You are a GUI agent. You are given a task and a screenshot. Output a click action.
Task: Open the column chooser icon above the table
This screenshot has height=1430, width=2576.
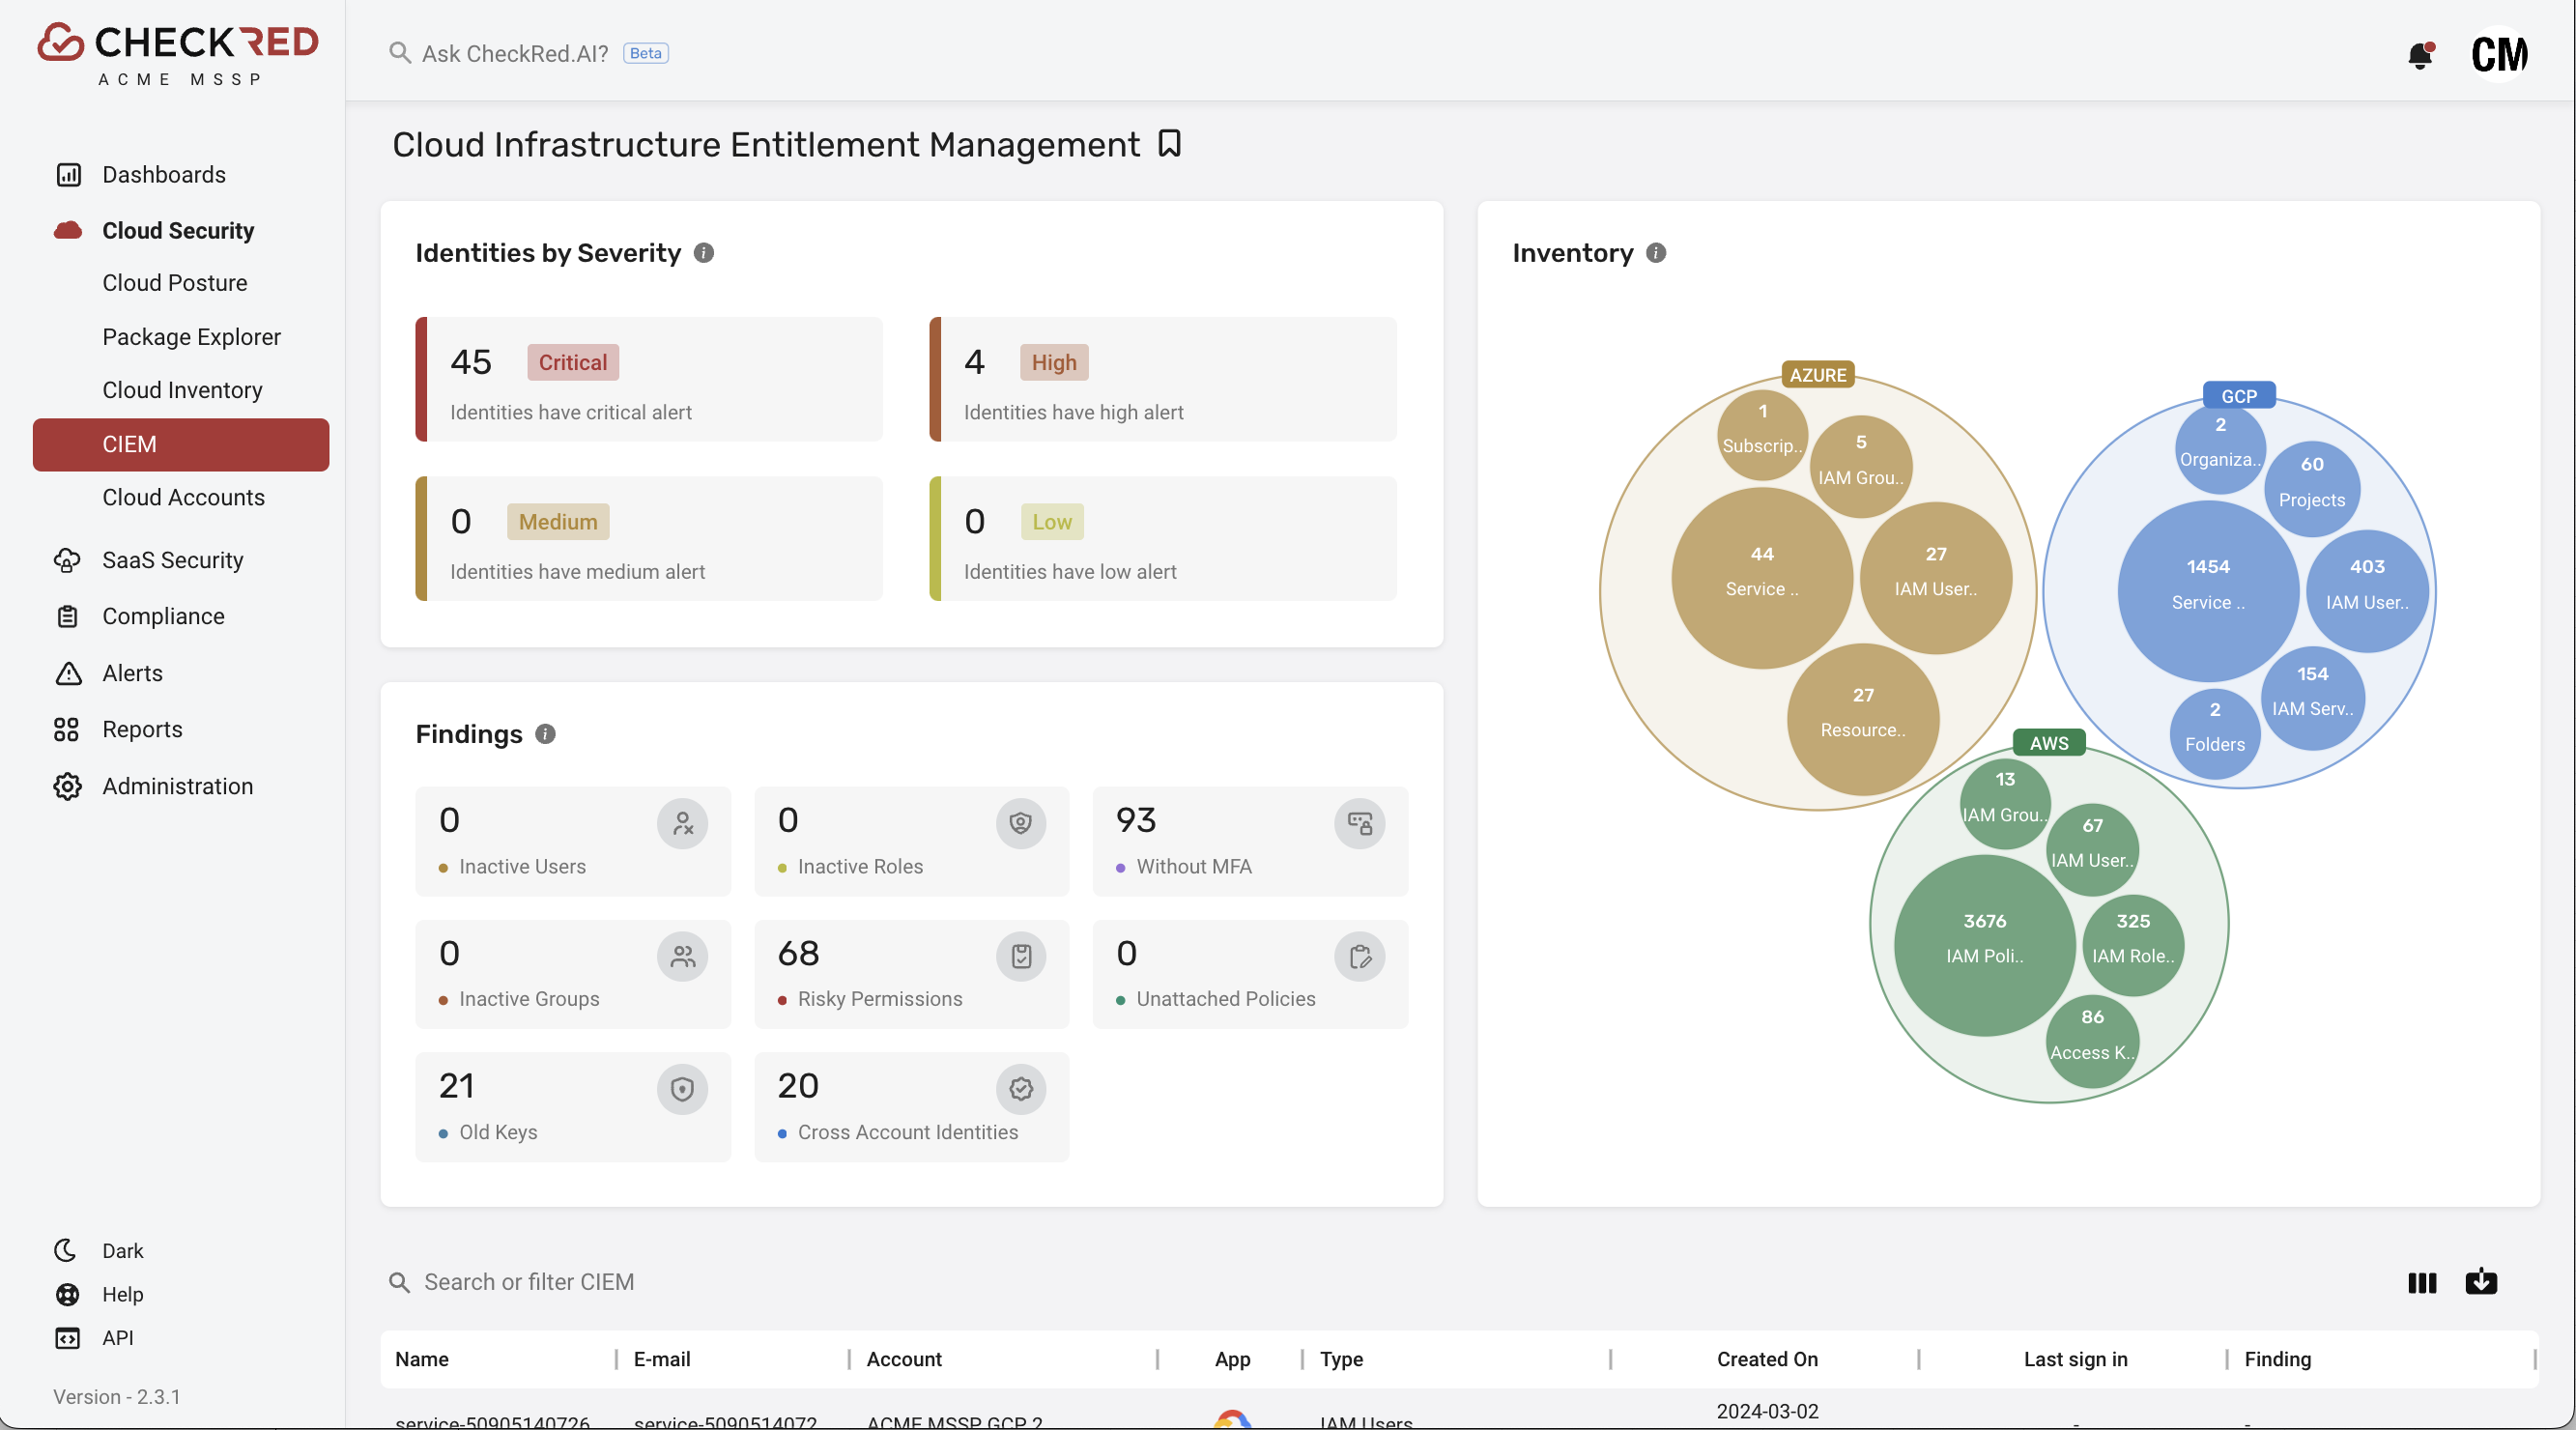click(2421, 1282)
